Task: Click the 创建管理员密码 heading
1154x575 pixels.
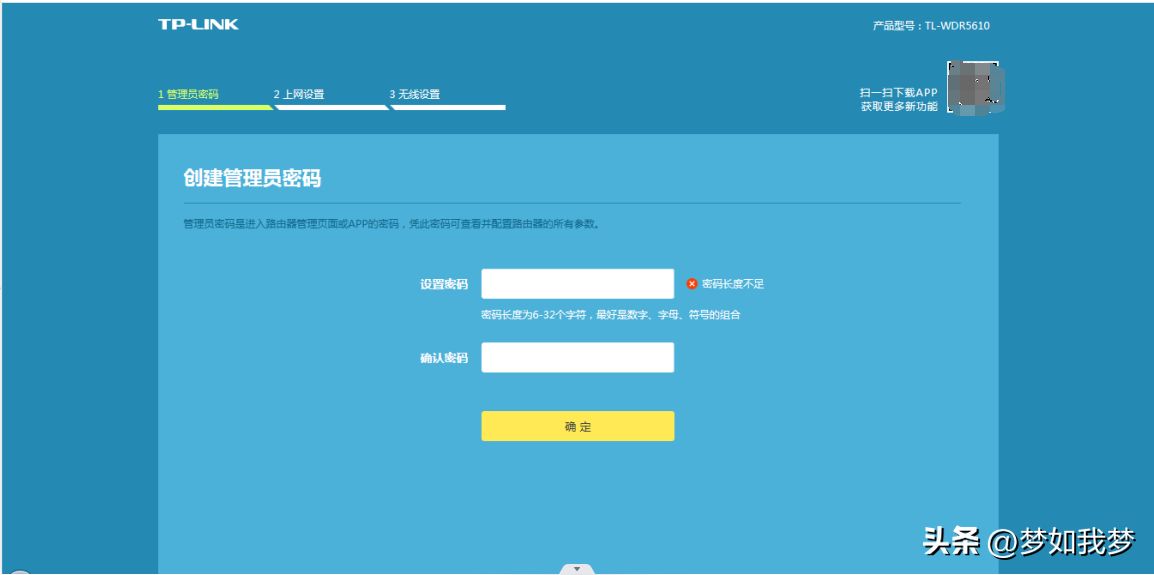Action: point(252,177)
